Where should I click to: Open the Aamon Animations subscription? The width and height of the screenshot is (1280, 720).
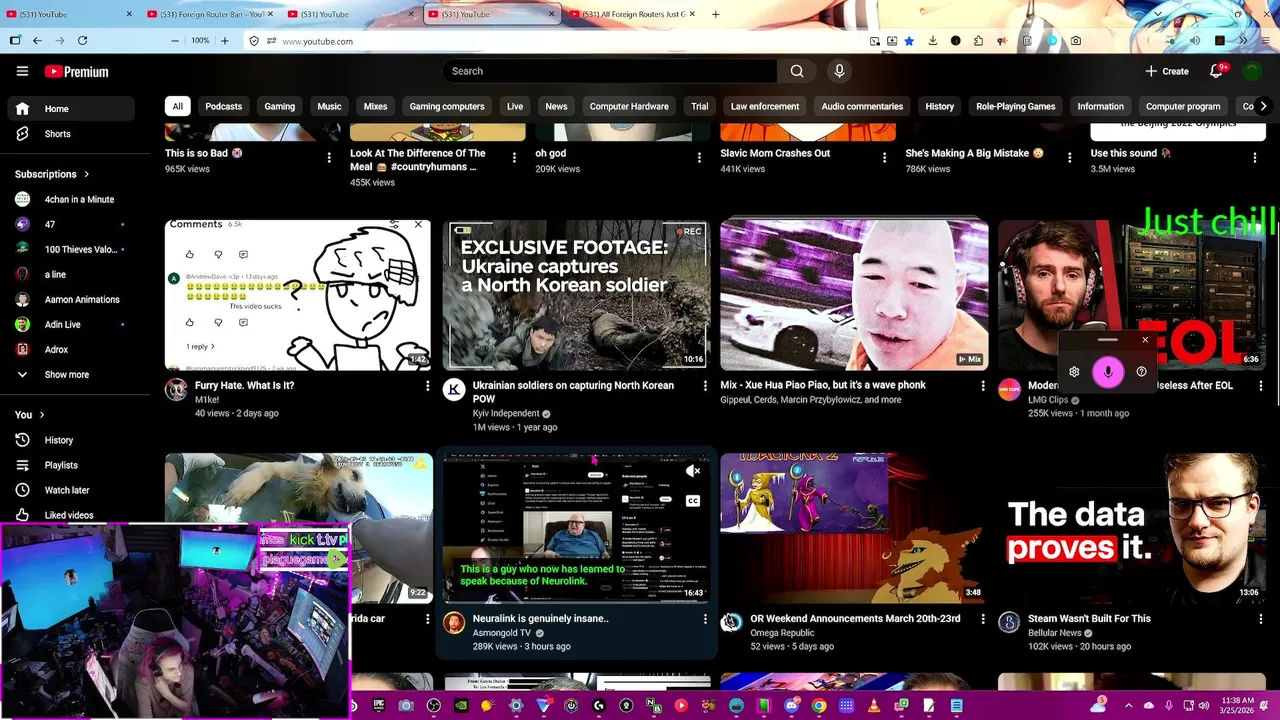tap(70, 299)
